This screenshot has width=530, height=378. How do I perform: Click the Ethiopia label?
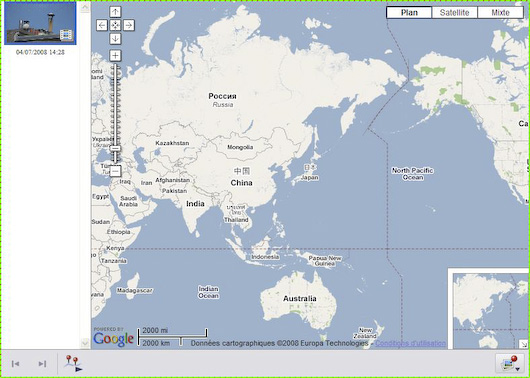click(118, 232)
